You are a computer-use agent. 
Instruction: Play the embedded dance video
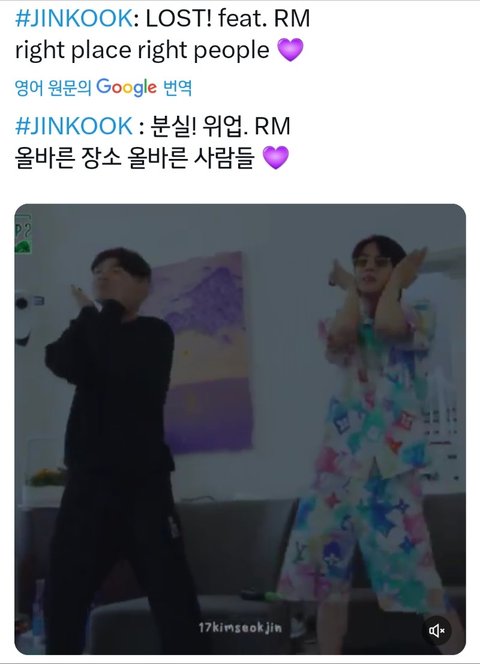click(240, 429)
